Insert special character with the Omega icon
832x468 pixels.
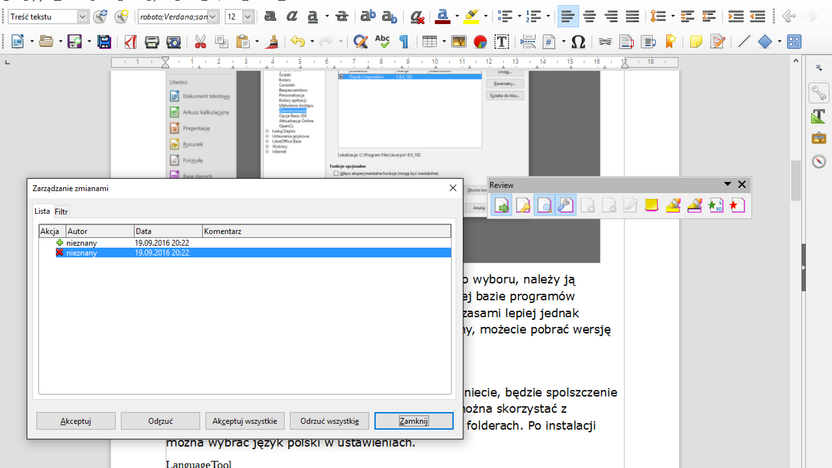tap(578, 41)
